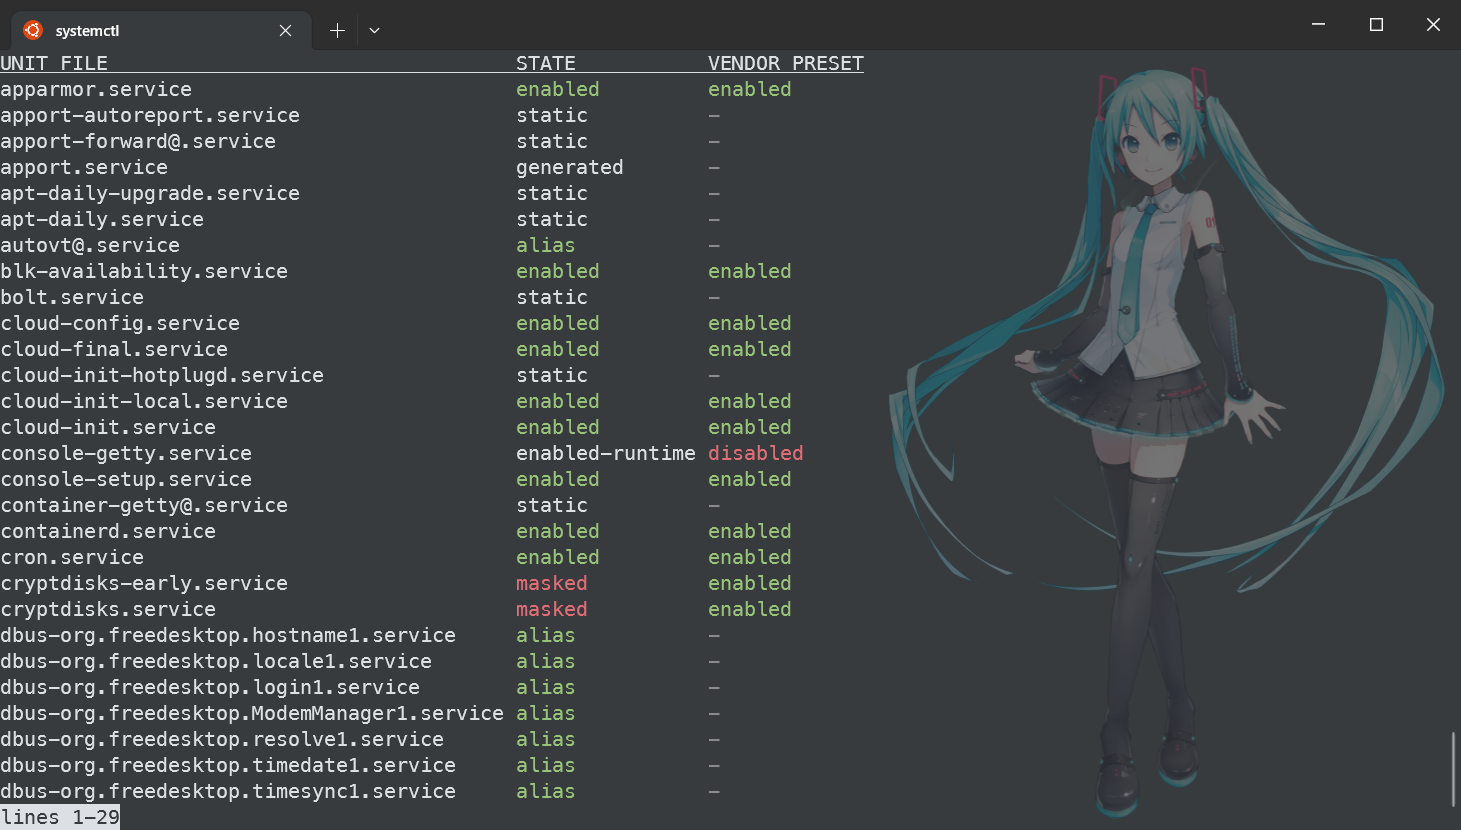Click console-setup.service unit name

click(x=126, y=479)
